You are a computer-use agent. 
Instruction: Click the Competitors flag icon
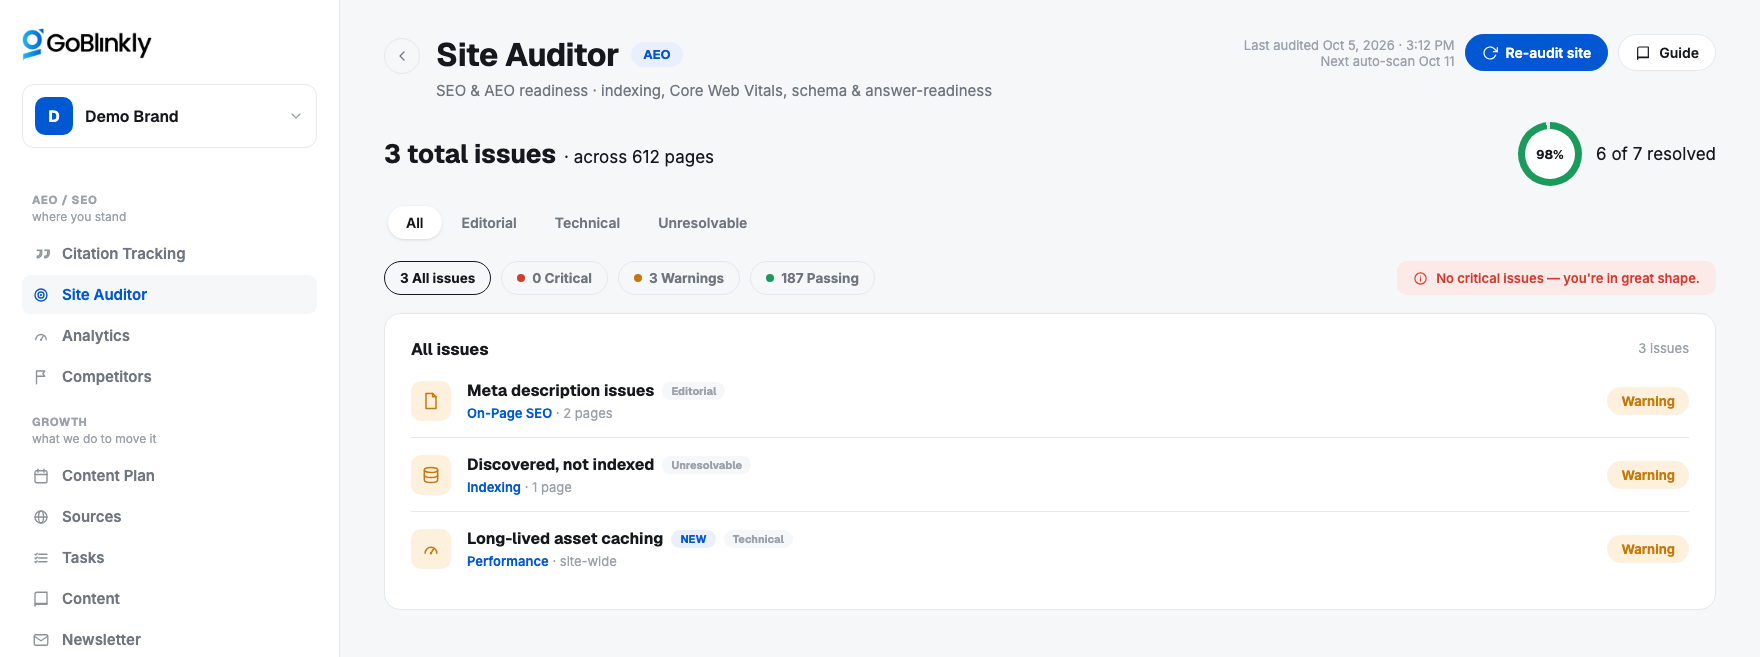point(41,377)
